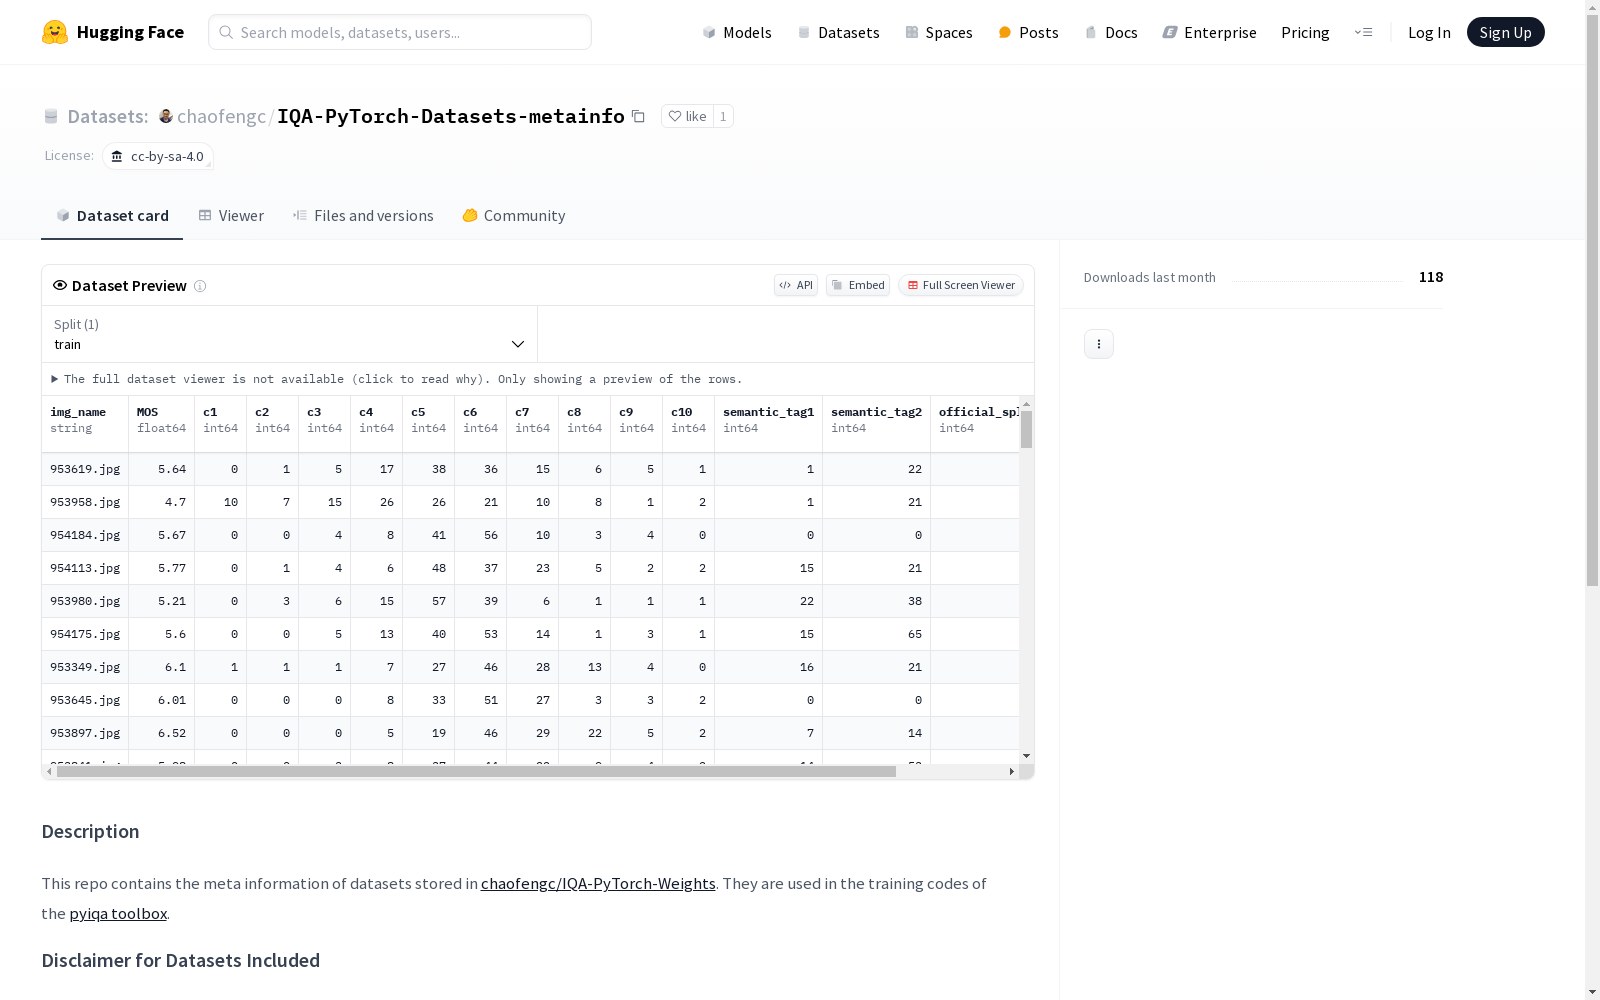The width and height of the screenshot is (1600, 1000).
Task: Go to Models in top navigation
Action: tap(737, 32)
